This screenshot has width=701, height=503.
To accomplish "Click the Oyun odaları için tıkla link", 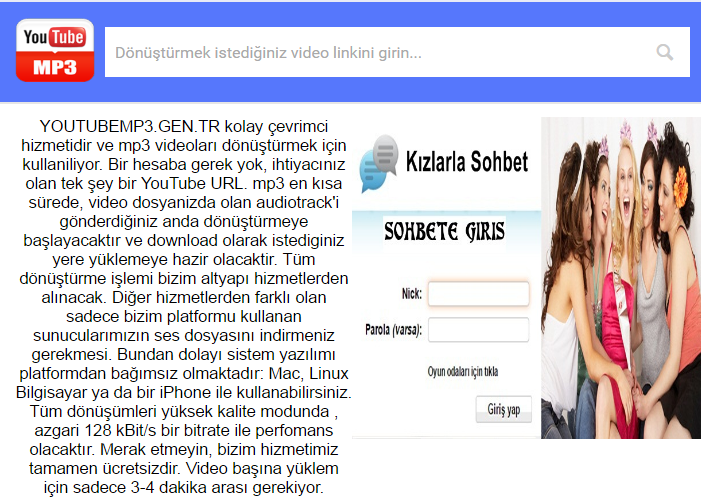I will (463, 372).
